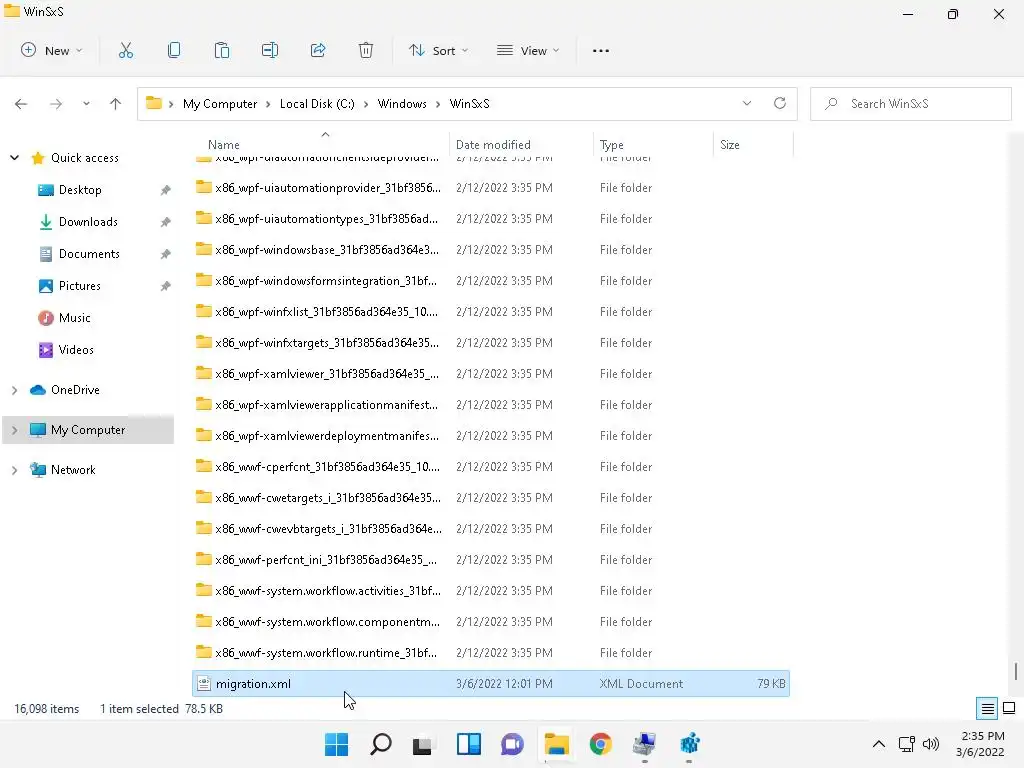Expand the Network tree node
Image resolution: width=1024 pixels, height=768 pixels.
point(14,470)
